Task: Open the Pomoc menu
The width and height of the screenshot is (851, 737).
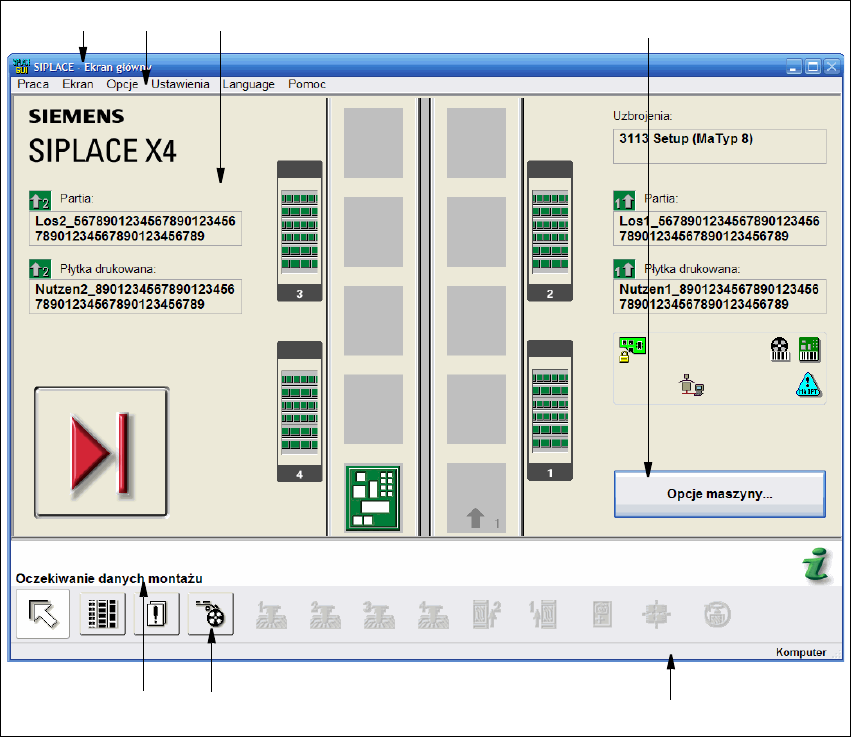Action: pos(307,84)
